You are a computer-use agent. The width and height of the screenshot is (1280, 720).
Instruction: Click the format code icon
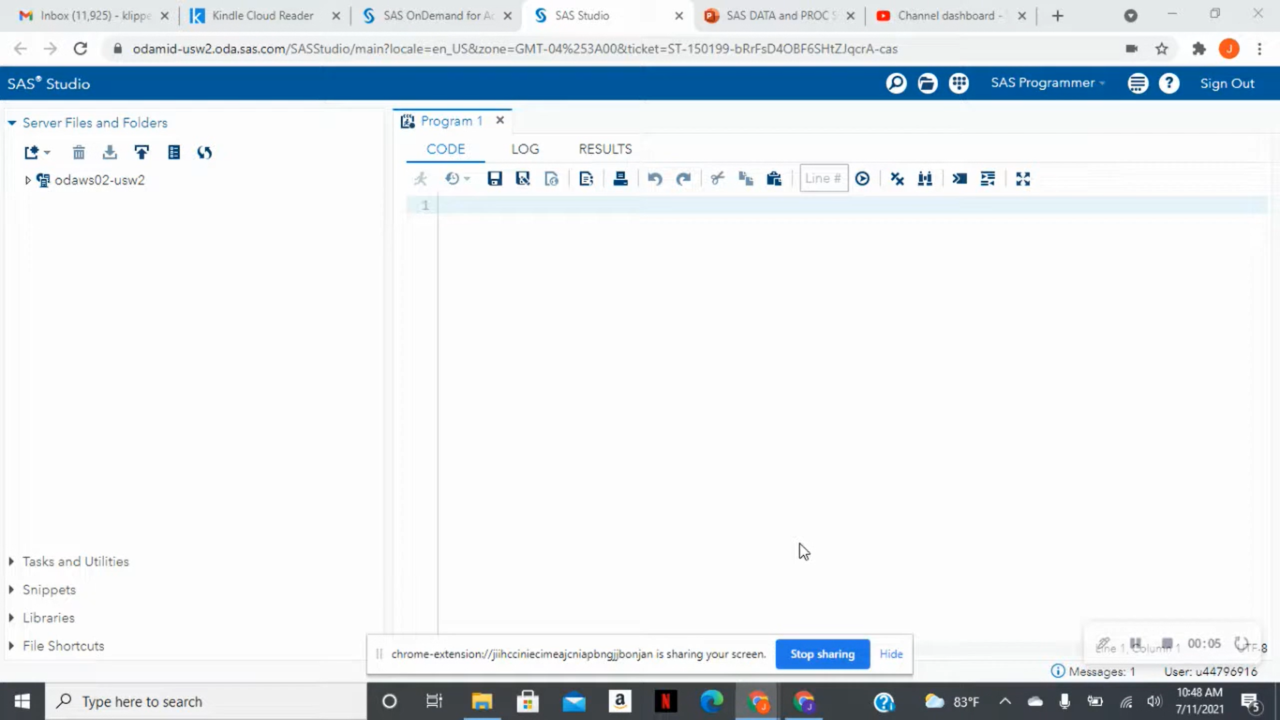(987, 179)
